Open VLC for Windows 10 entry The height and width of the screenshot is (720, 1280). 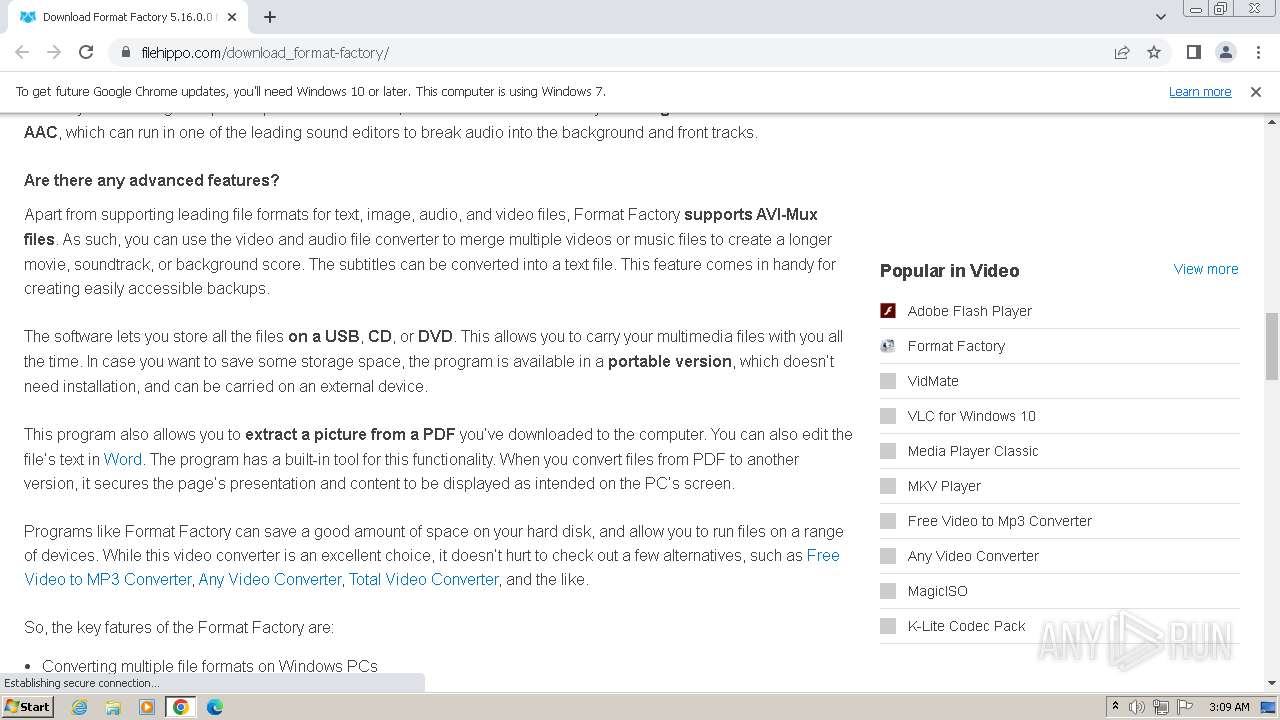972,416
